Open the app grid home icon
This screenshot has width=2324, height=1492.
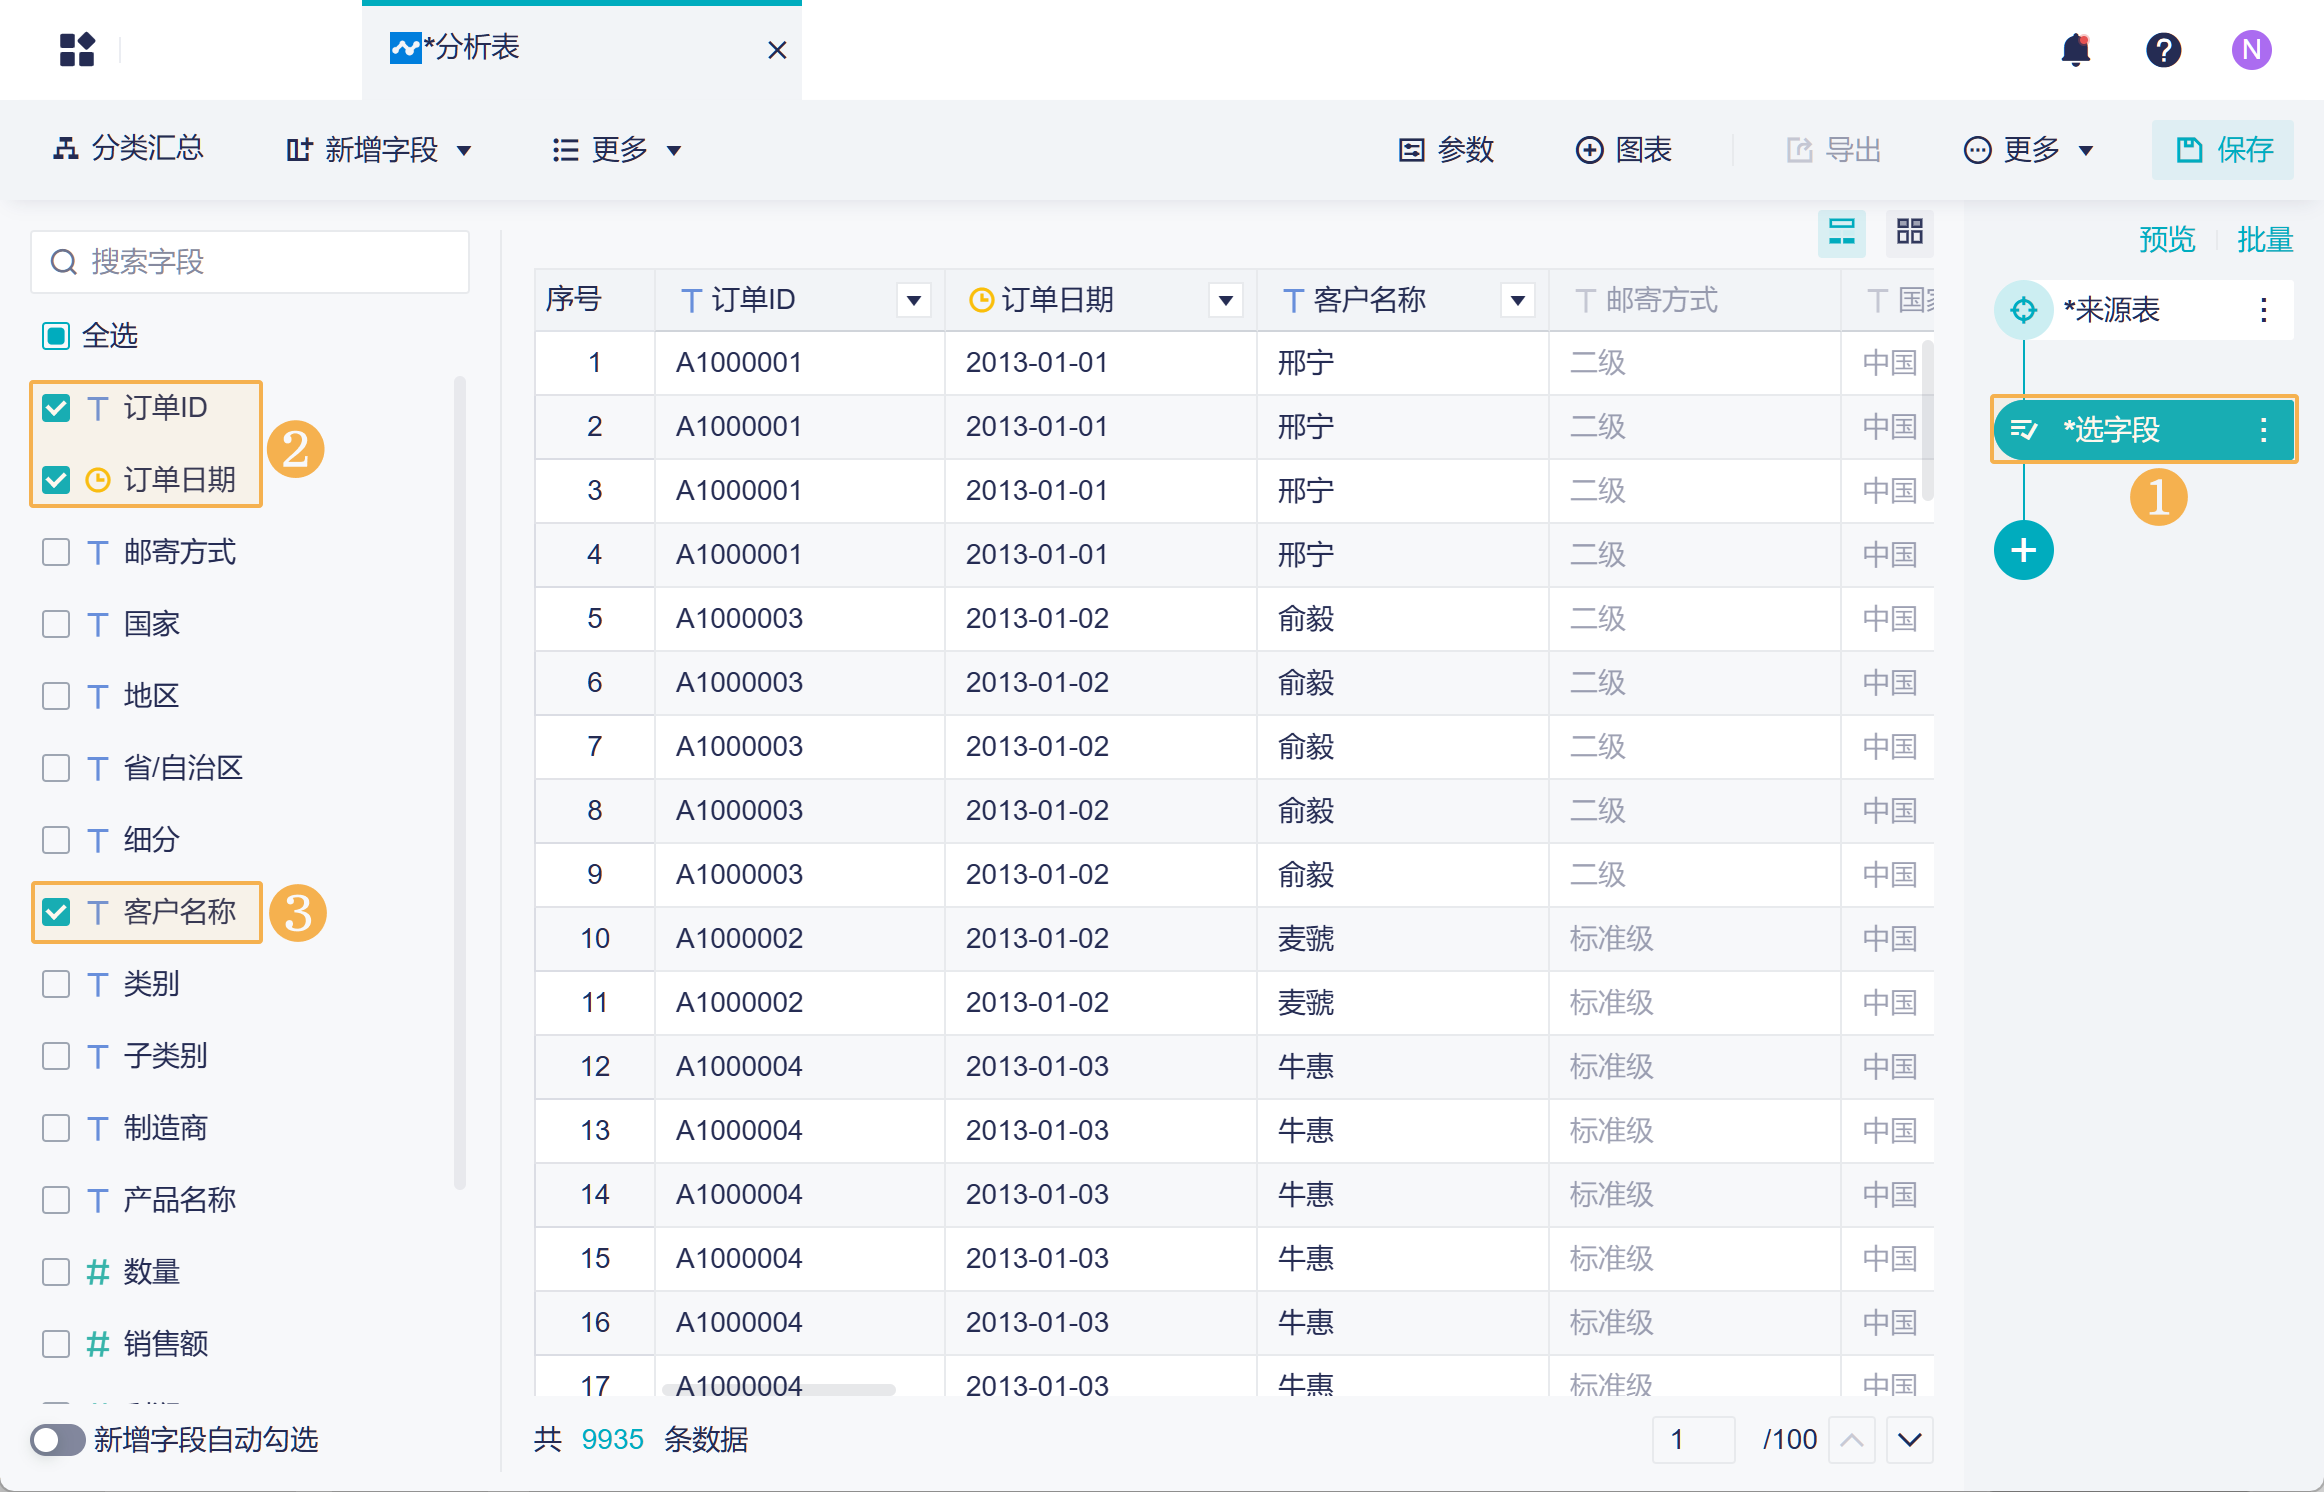(x=77, y=49)
